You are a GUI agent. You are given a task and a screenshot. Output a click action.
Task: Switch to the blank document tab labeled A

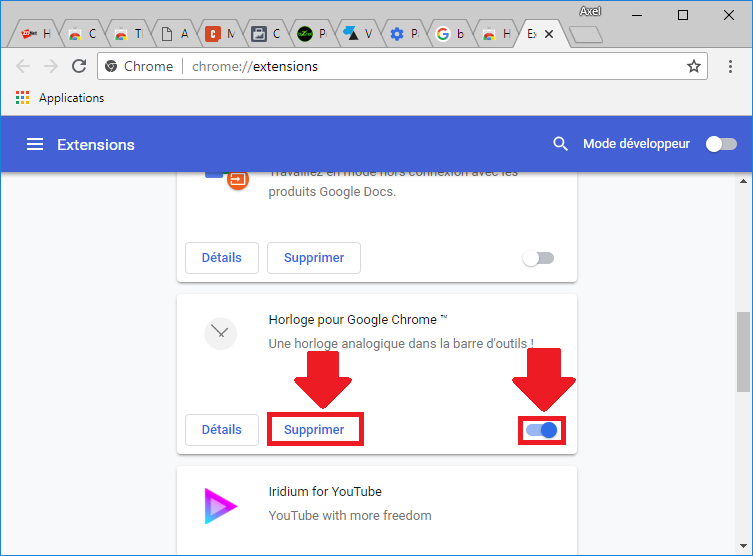(174, 34)
